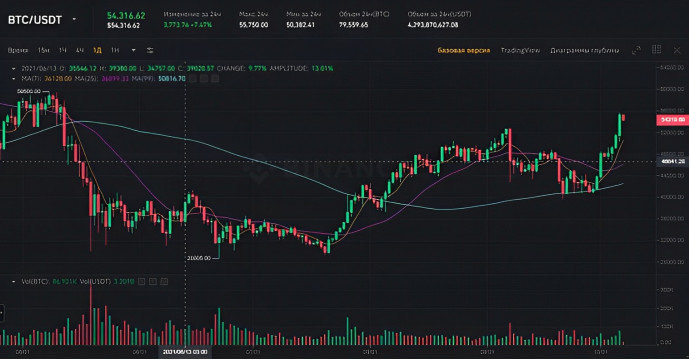Click the 24h low value 50,382.41
Screen dimensions: 689x360
301,25
